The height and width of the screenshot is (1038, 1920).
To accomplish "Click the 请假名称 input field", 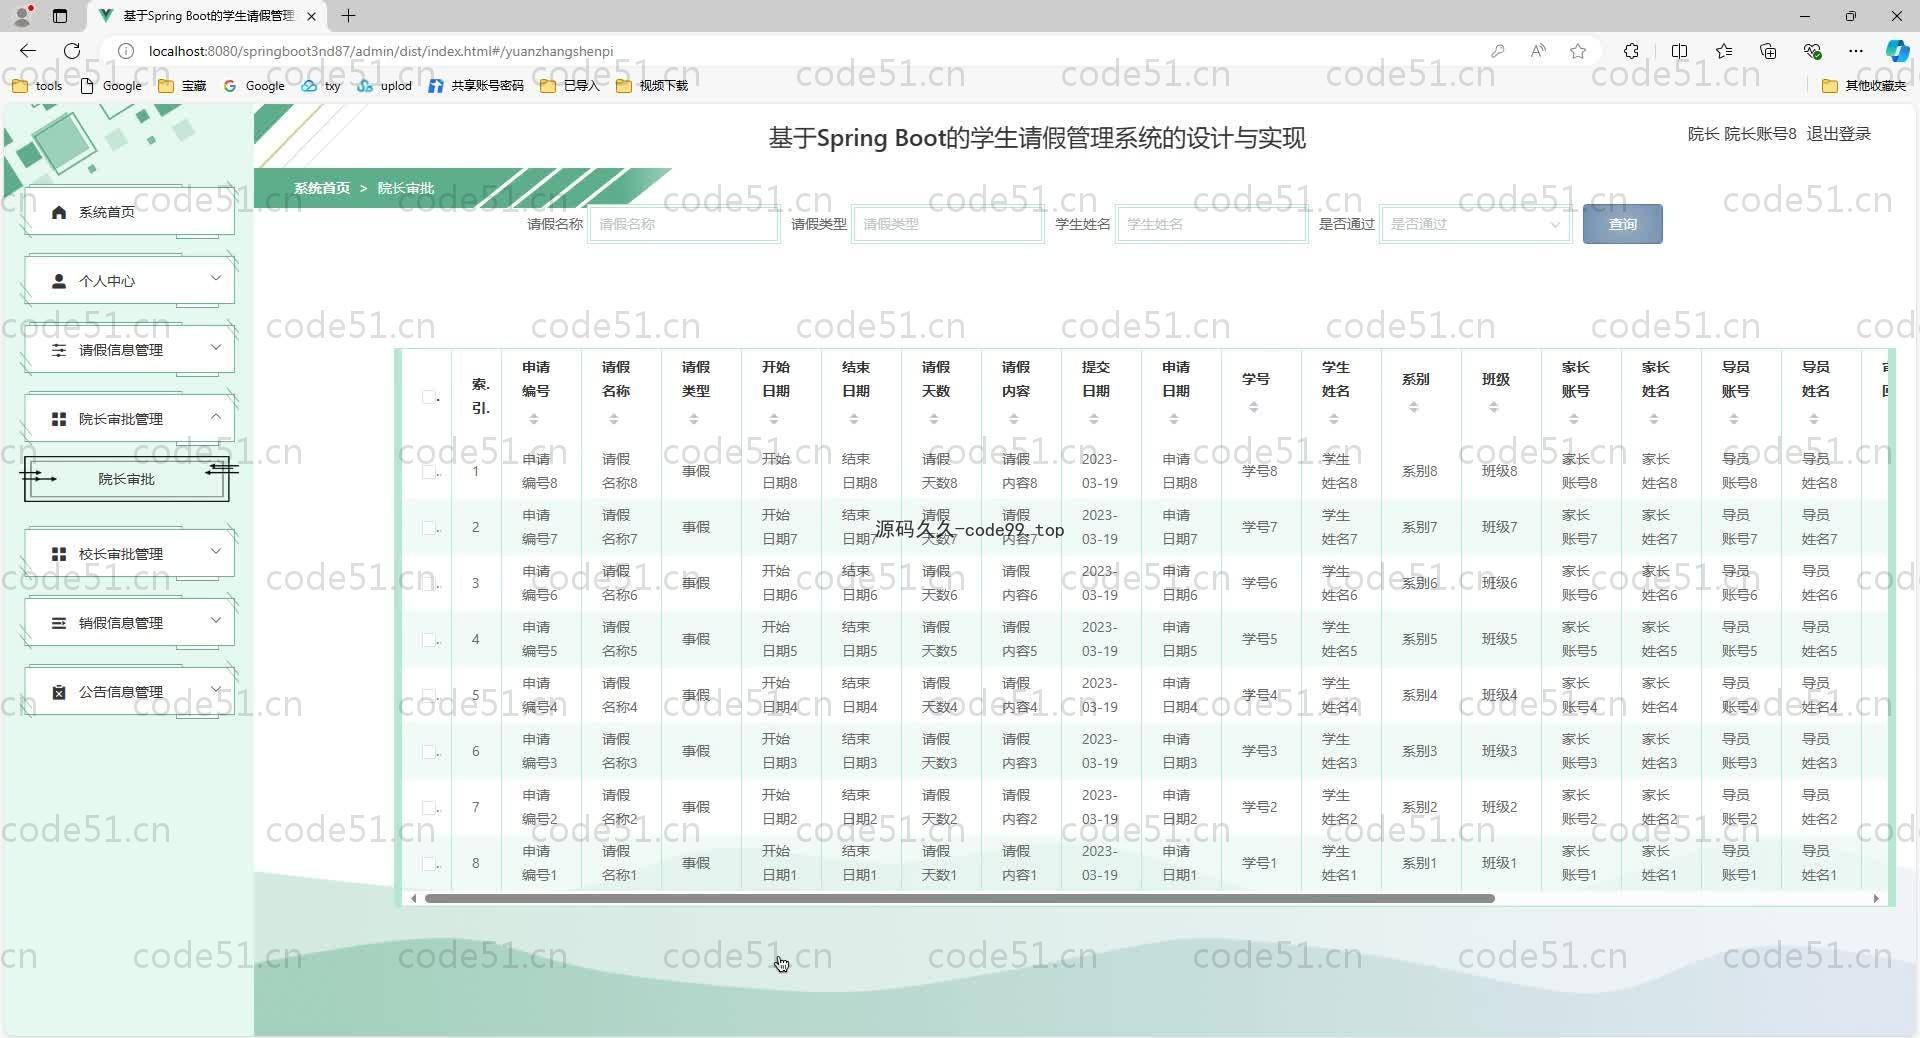I will 684,224.
